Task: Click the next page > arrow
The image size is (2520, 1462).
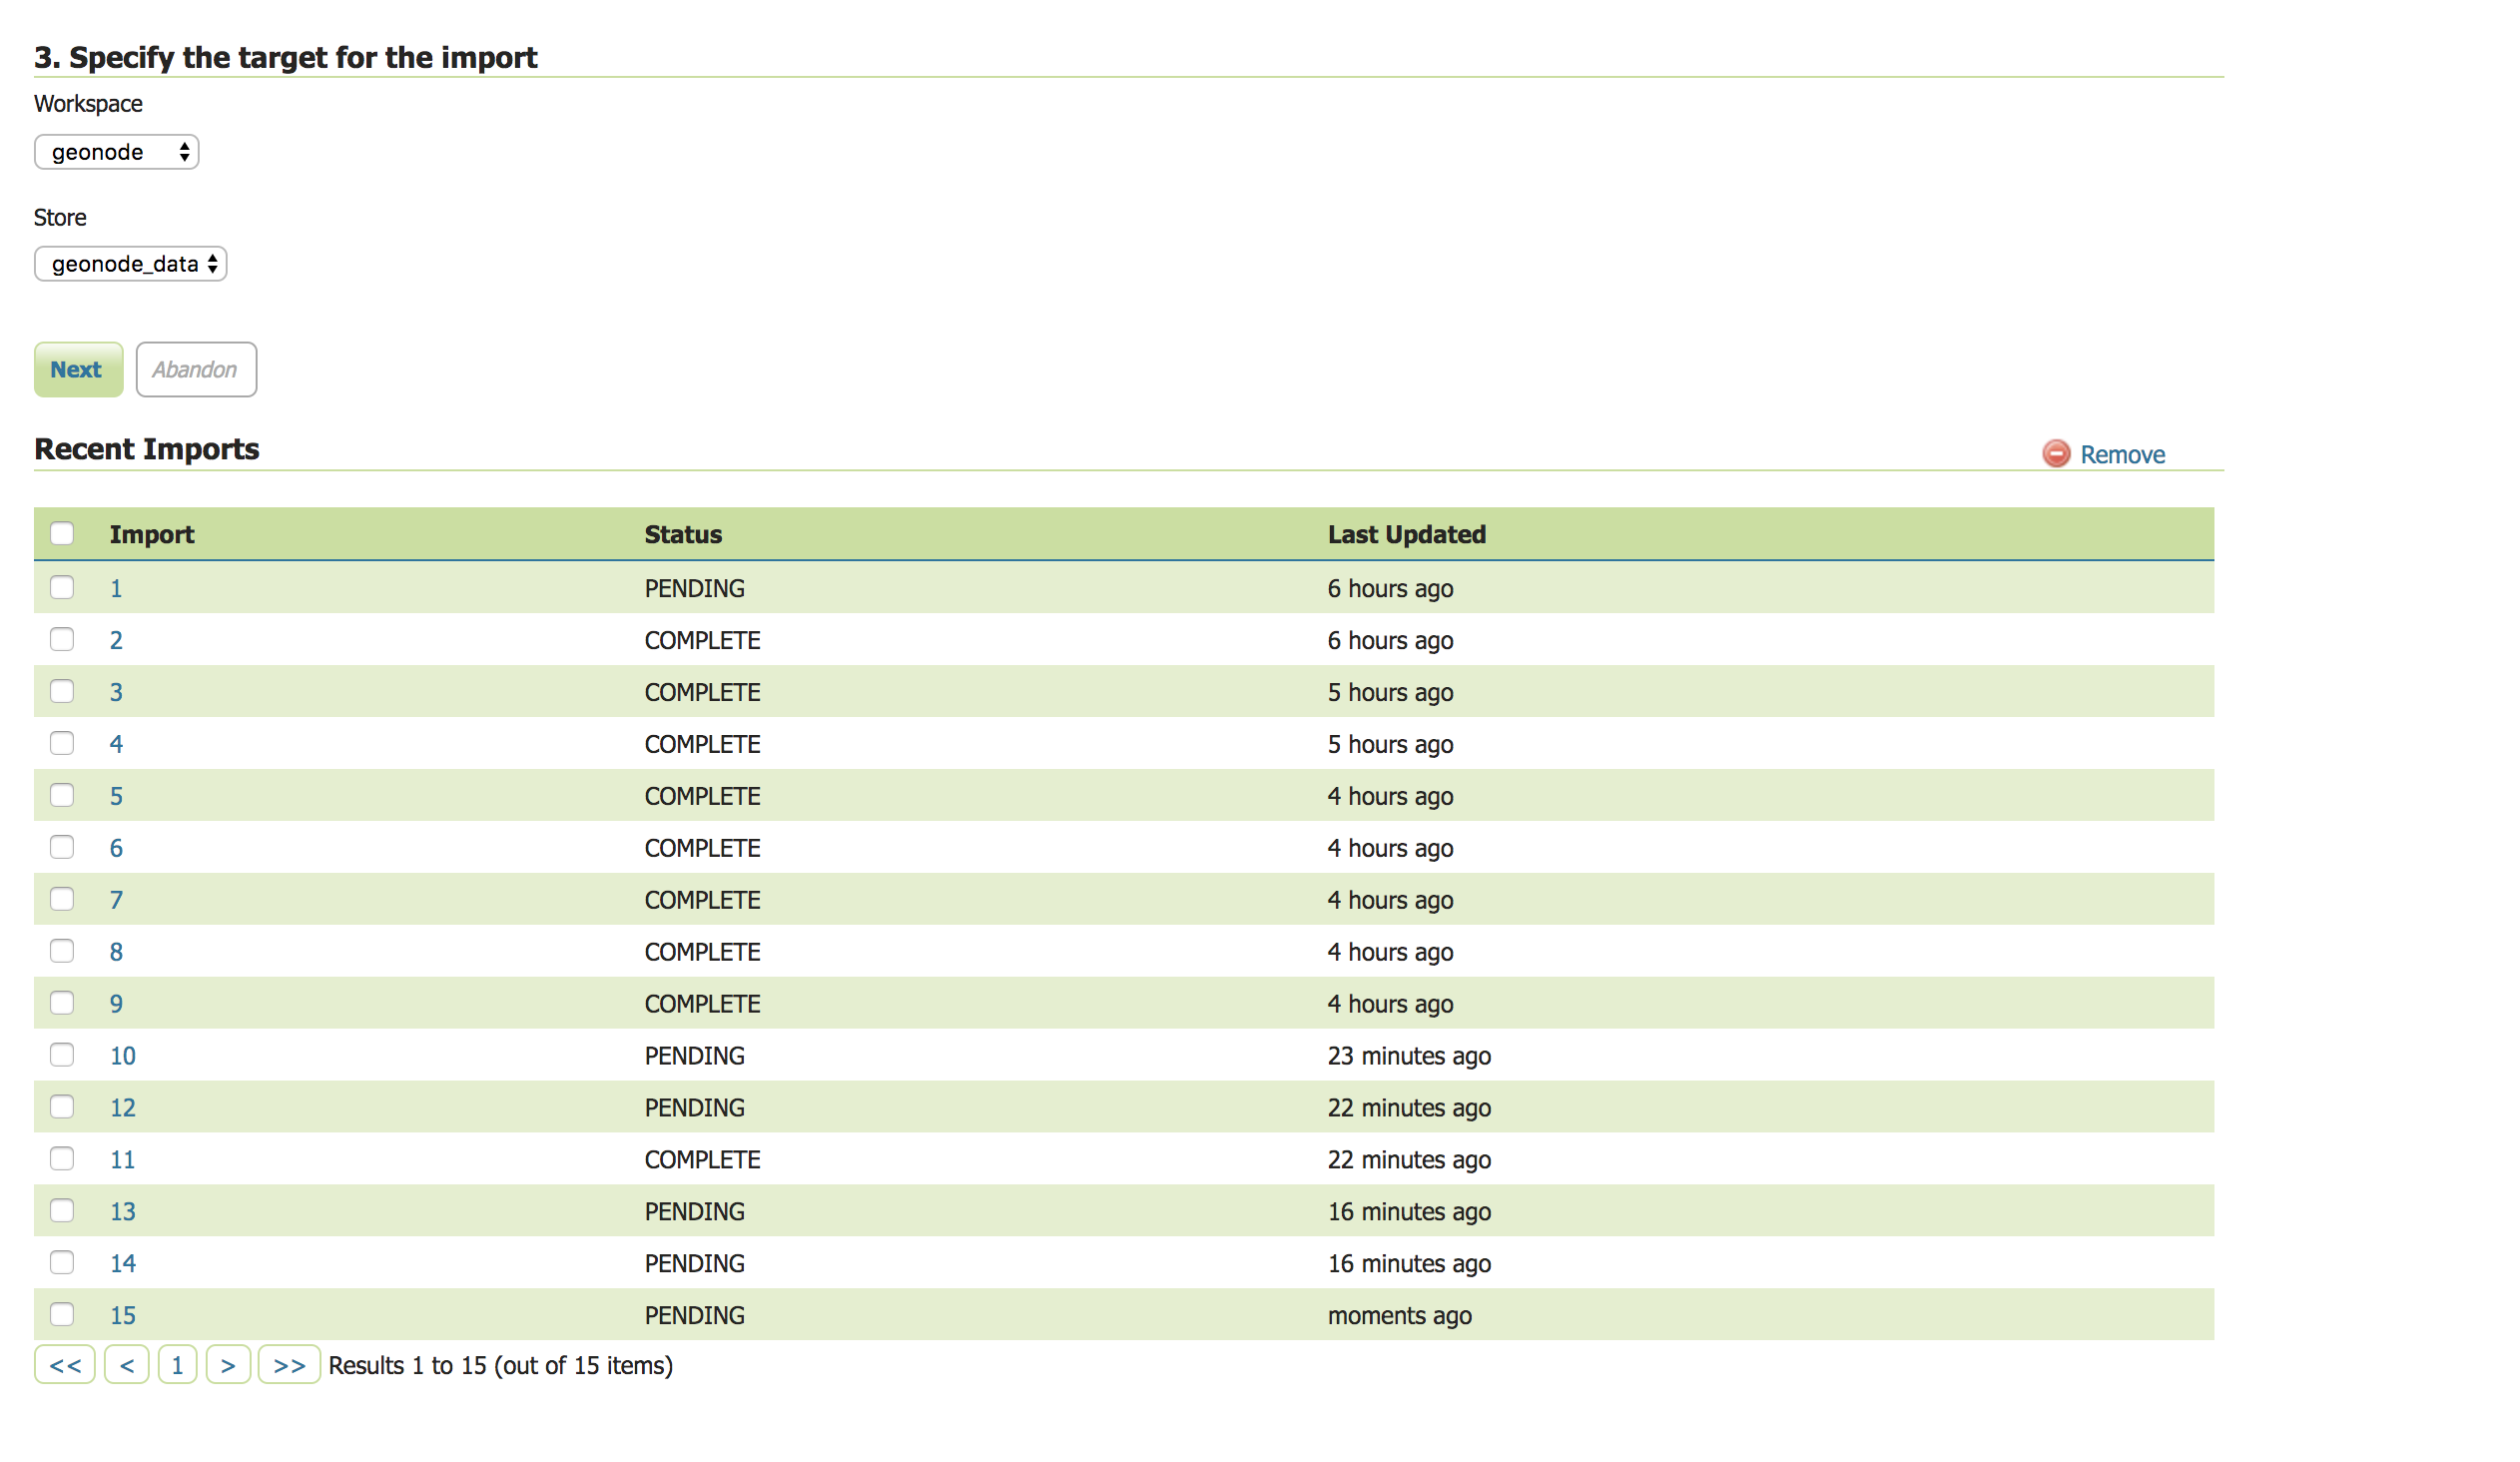Action: 228,1365
